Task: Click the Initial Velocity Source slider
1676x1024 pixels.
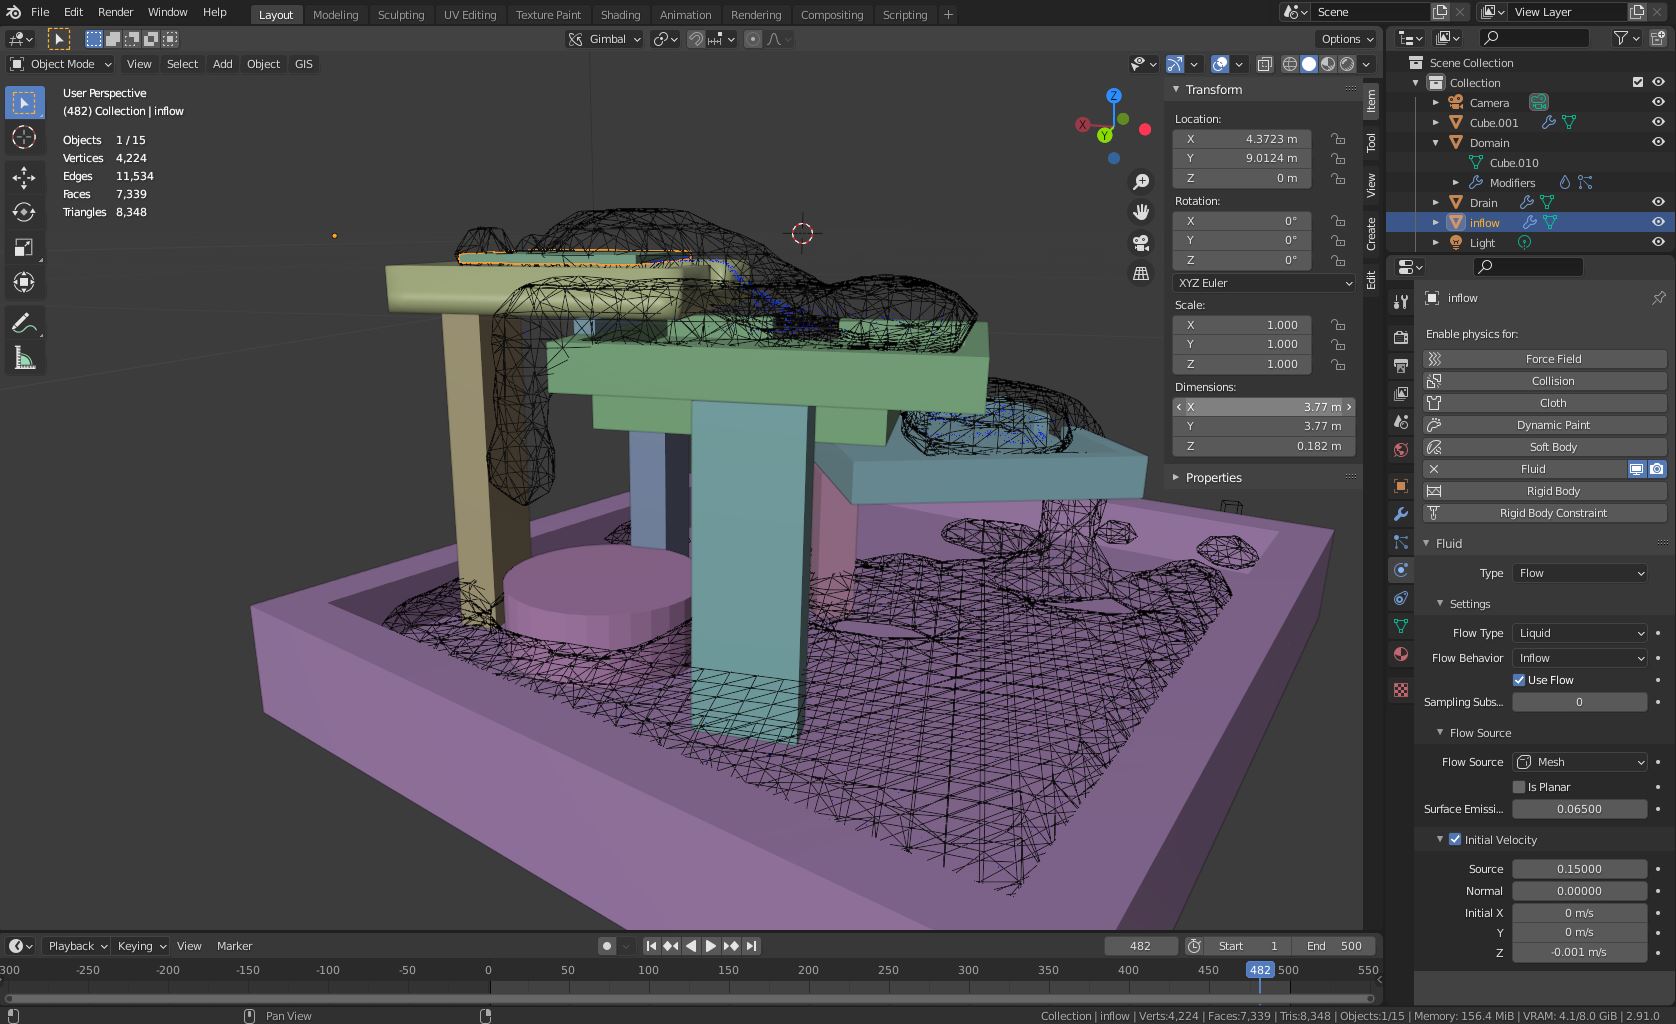Action: (x=1580, y=869)
